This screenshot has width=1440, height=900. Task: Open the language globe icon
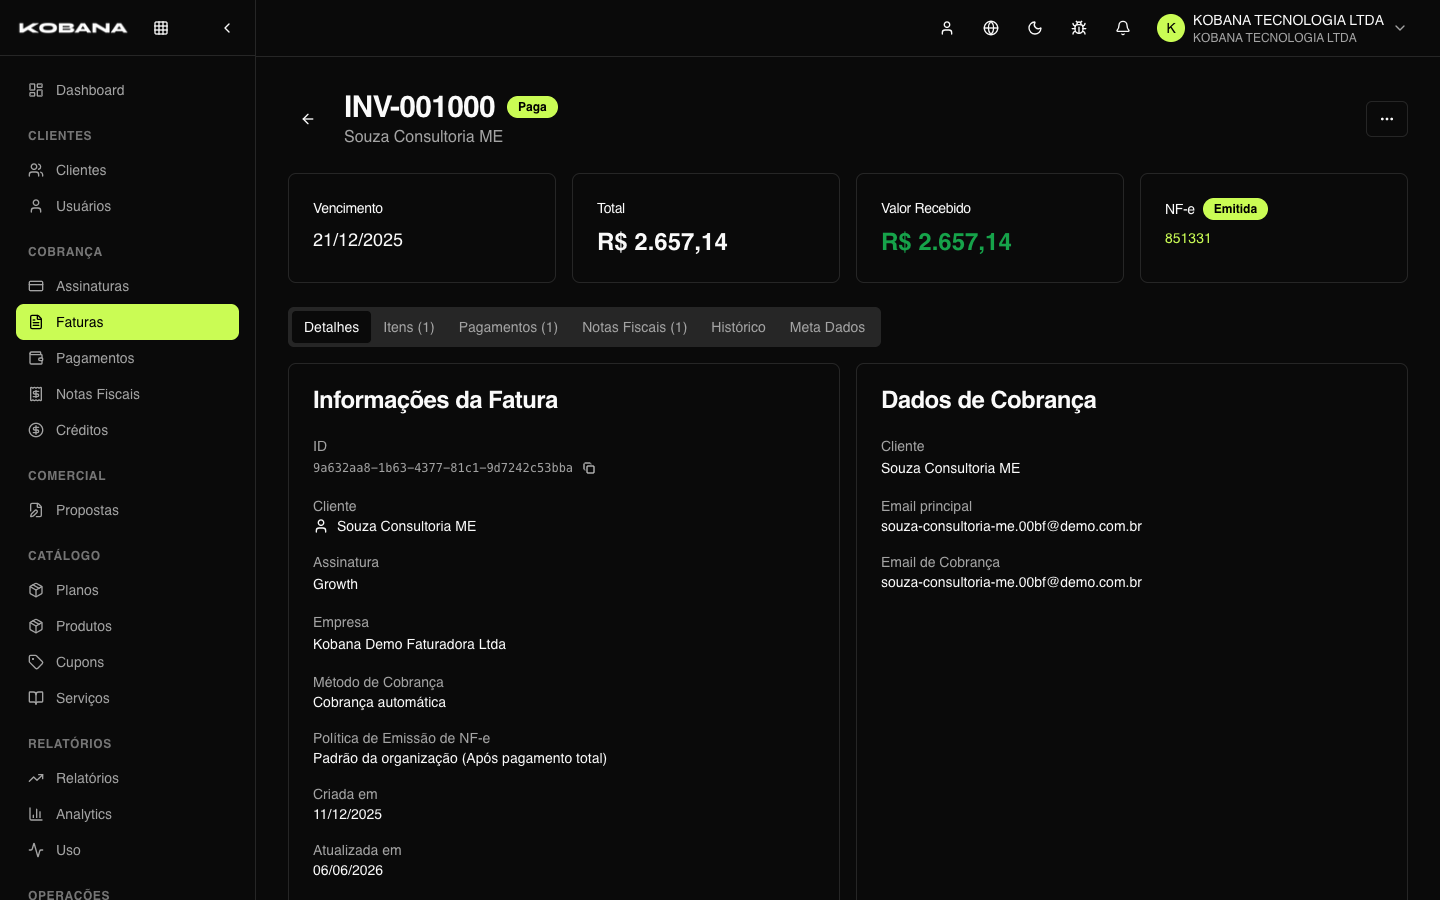coord(991,28)
